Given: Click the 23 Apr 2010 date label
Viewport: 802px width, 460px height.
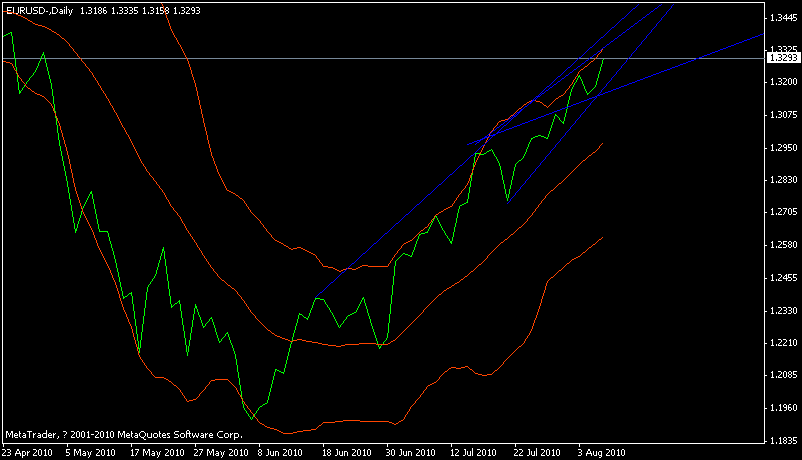Looking at the screenshot, I should [28, 453].
